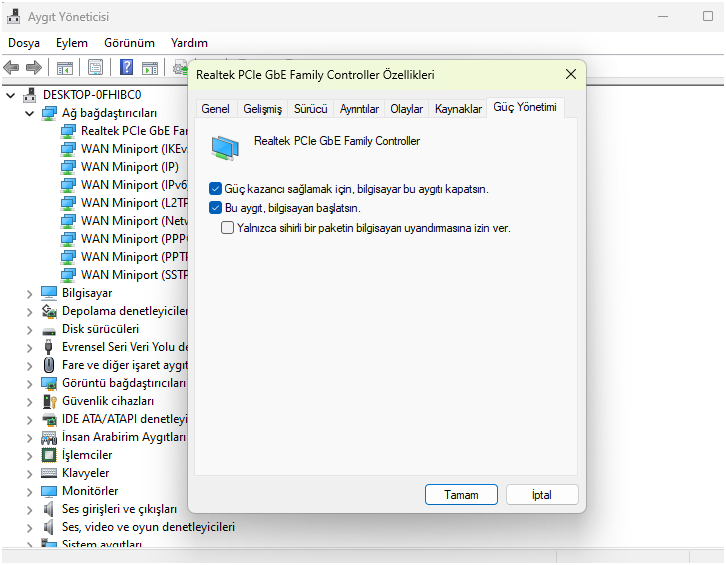Click the İnsan Arabirim Aygıtları icon
Image resolution: width=726 pixels, height=565 pixels.
pyautogui.click(x=49, y=437)
